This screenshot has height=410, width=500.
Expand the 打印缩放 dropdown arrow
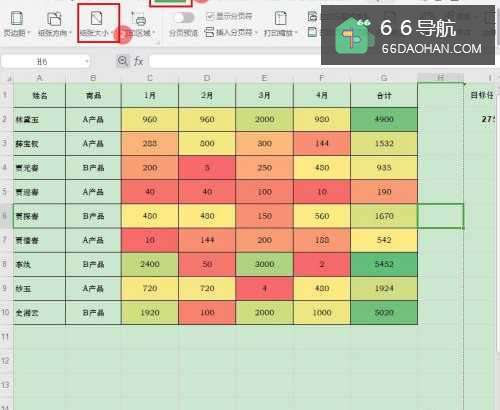point(296,33)
